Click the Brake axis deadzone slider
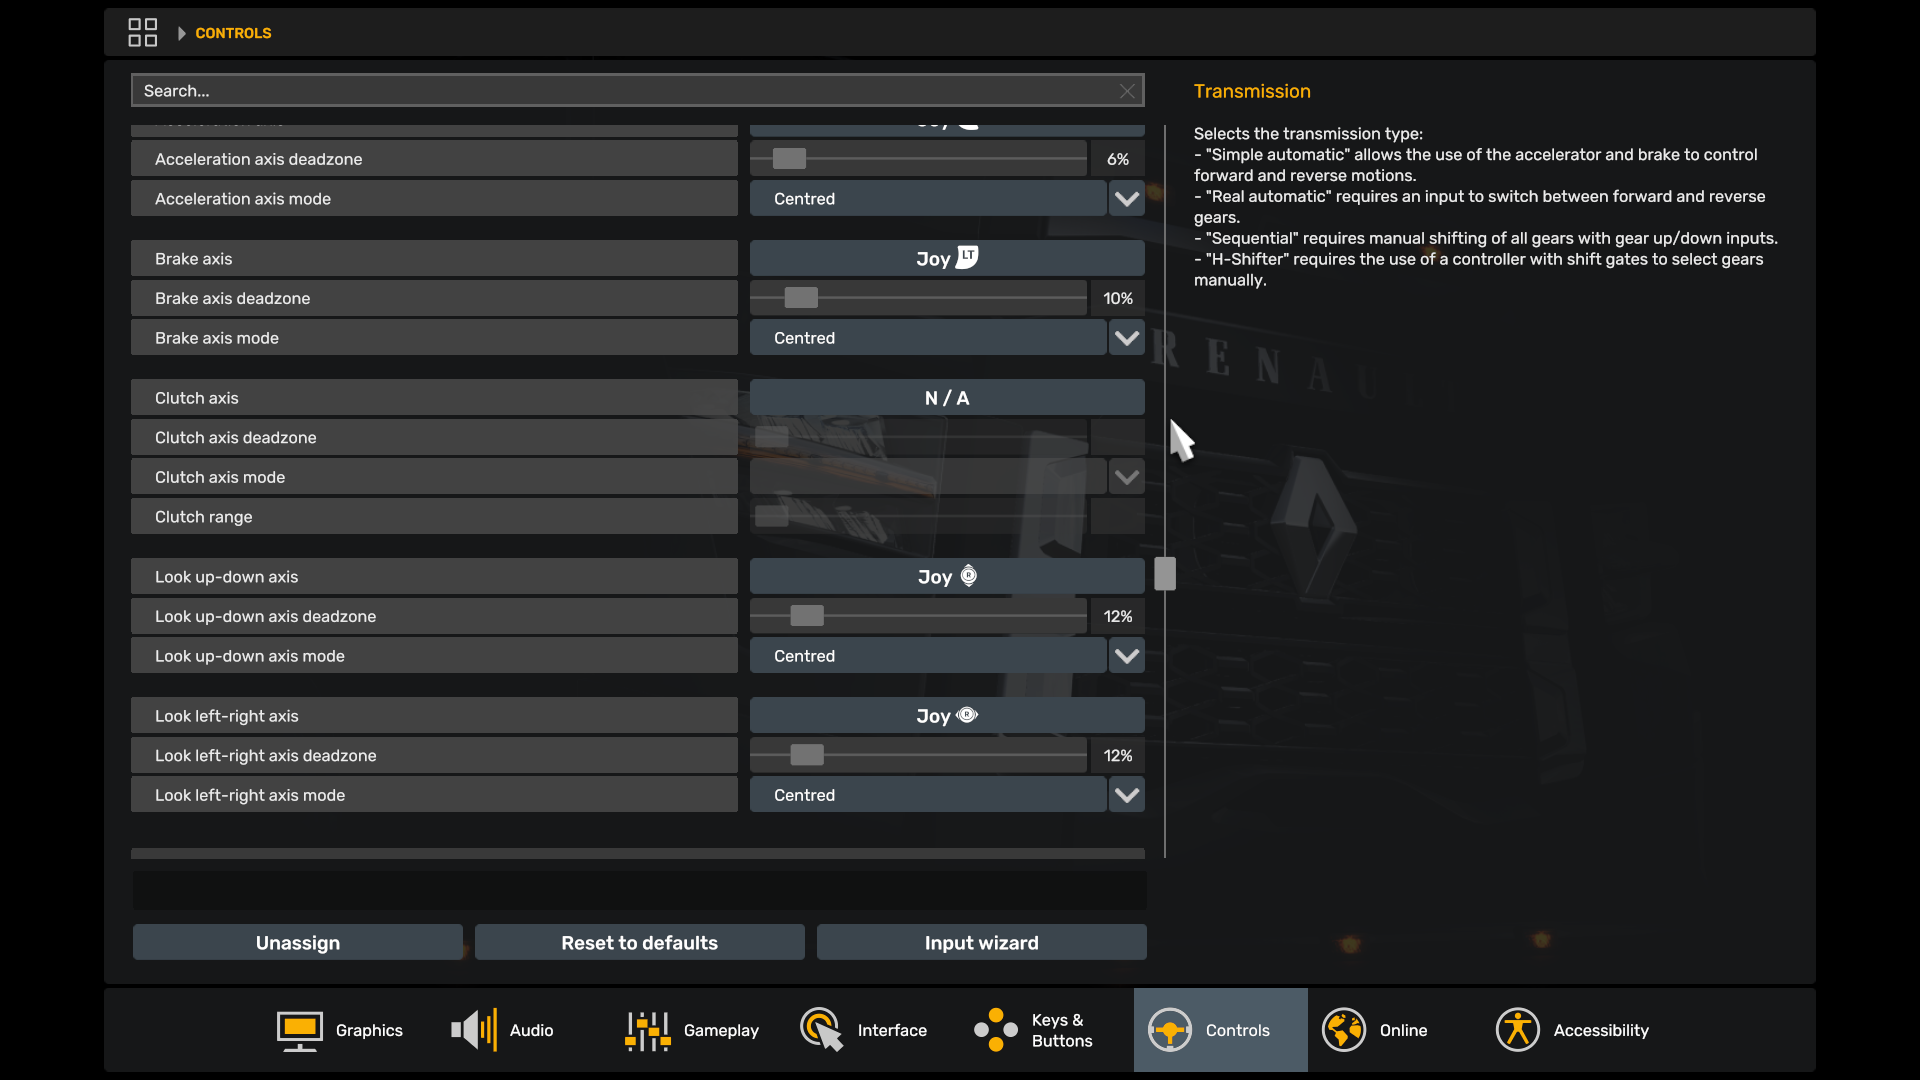This screenshot has height=1080, width=1920. [801, 298]
